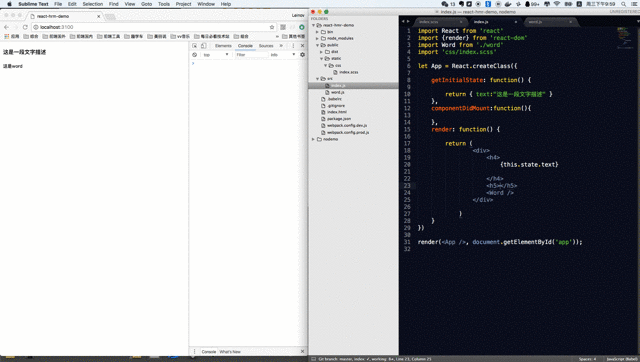Bookmark this page with the star icon
The width and height of the screenshot is (640, 362).
pyautogui.click(x=272, y=27)
